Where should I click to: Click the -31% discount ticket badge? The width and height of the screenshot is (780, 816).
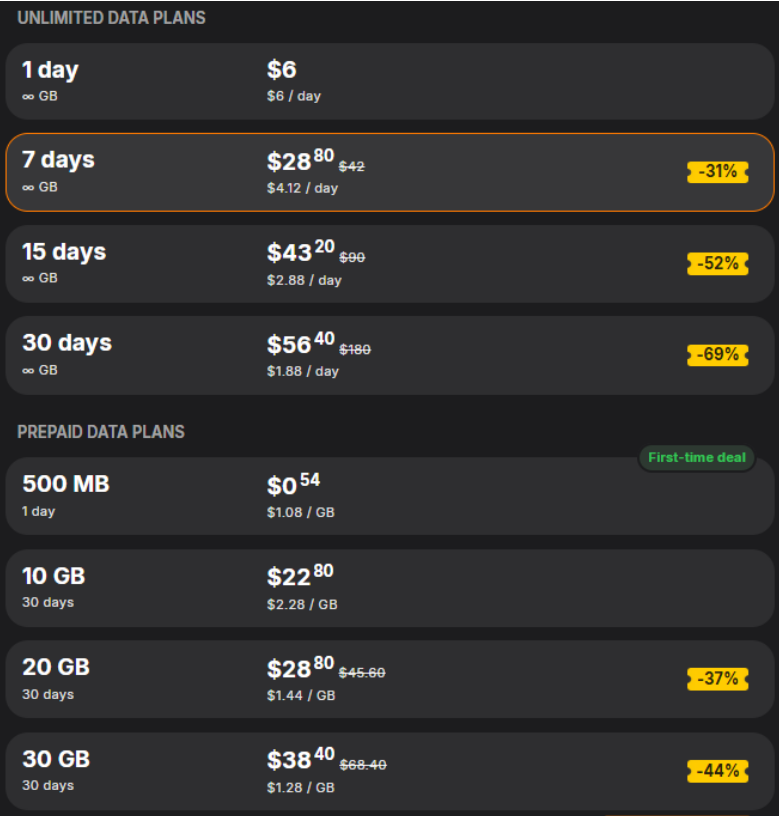point(717,172)
